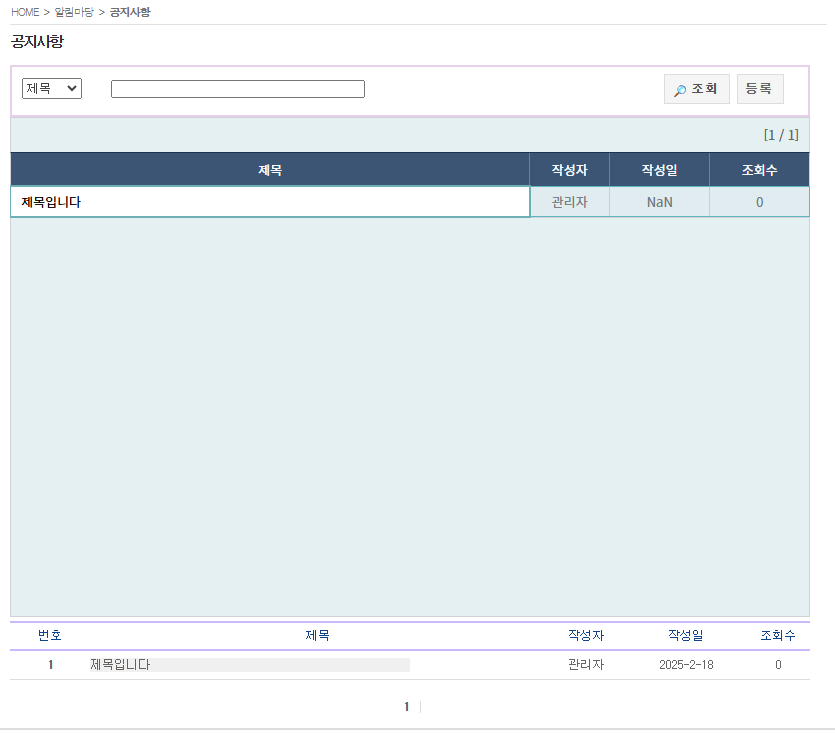Sort grid by 조회수 column header
This screenshot has height=754, width=835.
759,170
